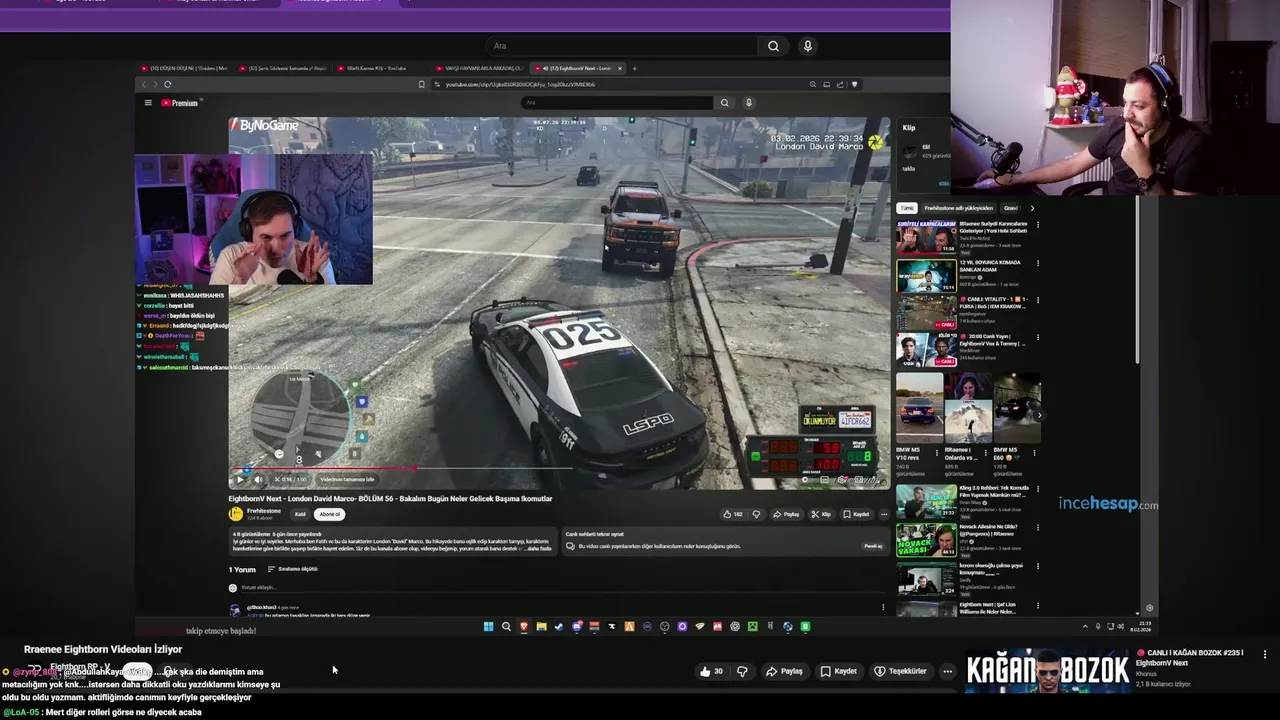Open 'Khonus' channel name link

coord(1146,674)
